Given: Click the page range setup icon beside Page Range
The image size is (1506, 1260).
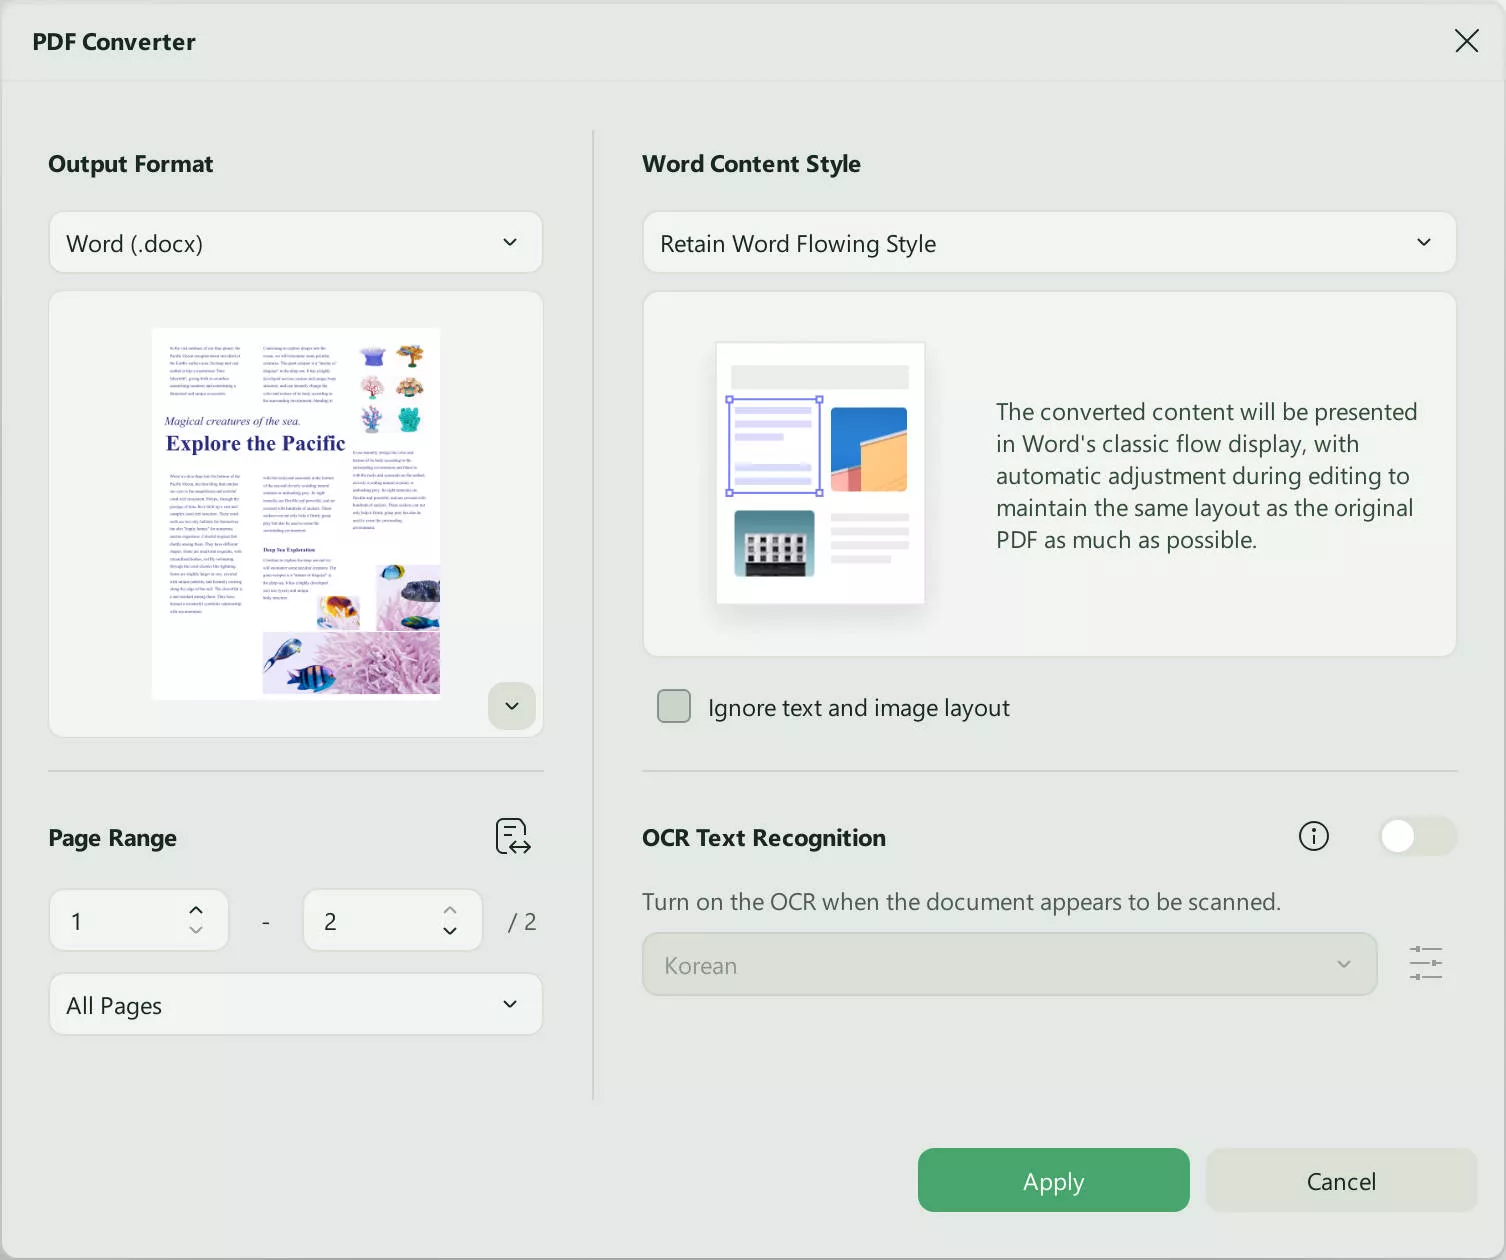Looking at the screenshot, I should coord(512,837).
